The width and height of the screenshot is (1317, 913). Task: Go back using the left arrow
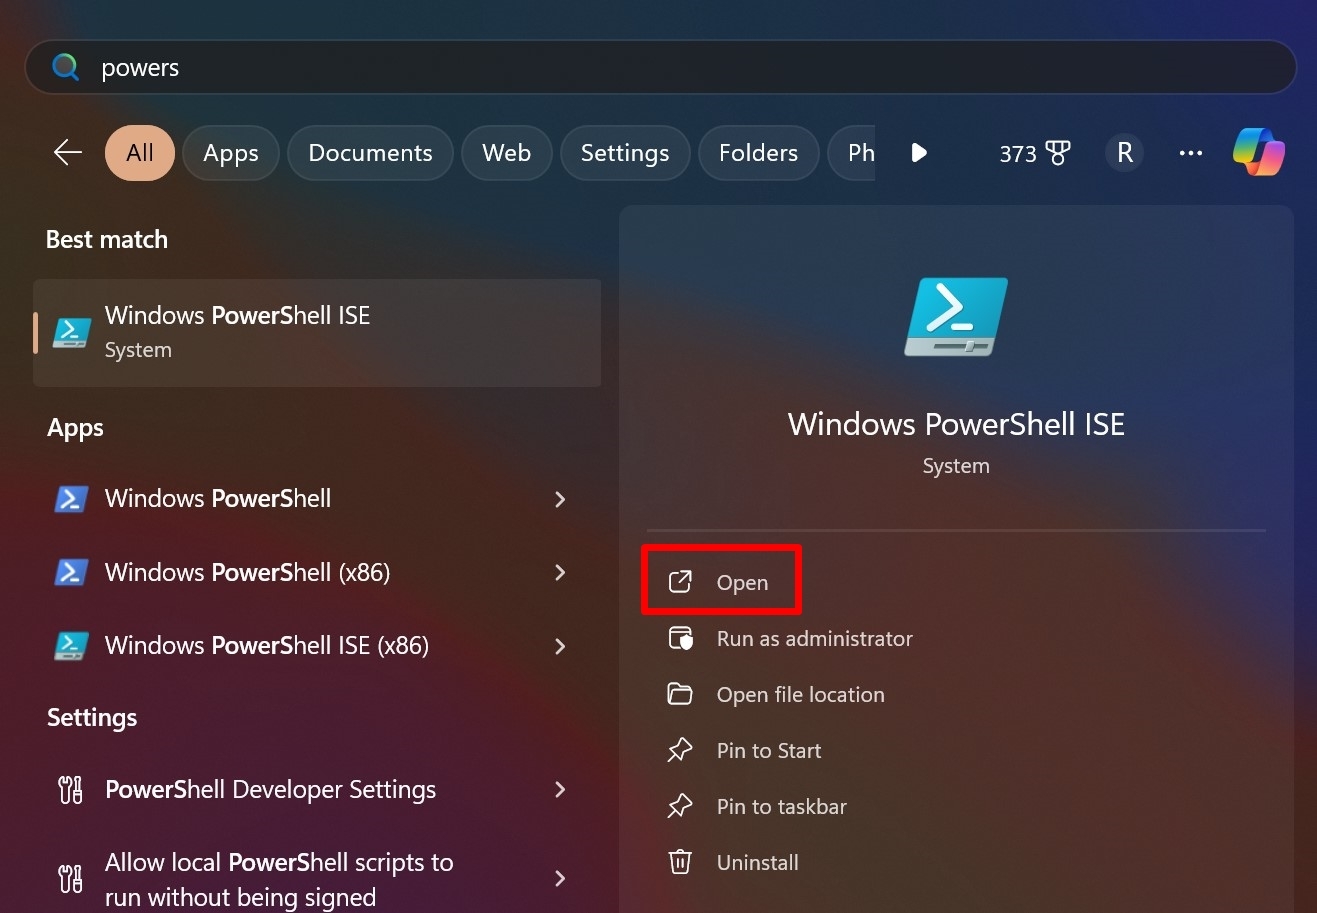67,152
